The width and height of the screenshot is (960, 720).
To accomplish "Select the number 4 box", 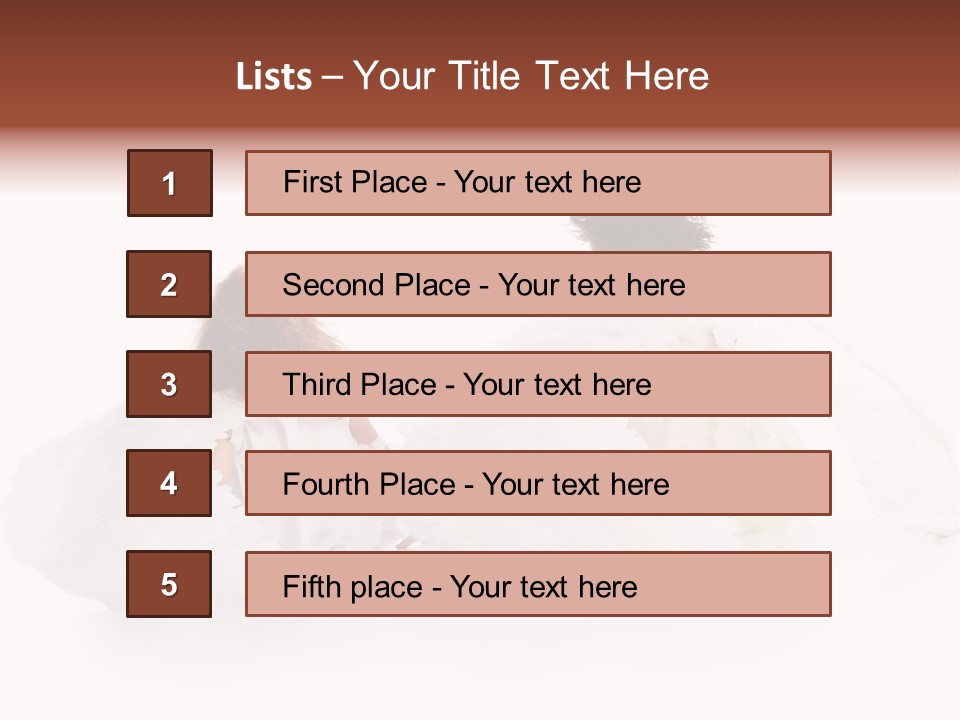I will (x=169, y=483).
